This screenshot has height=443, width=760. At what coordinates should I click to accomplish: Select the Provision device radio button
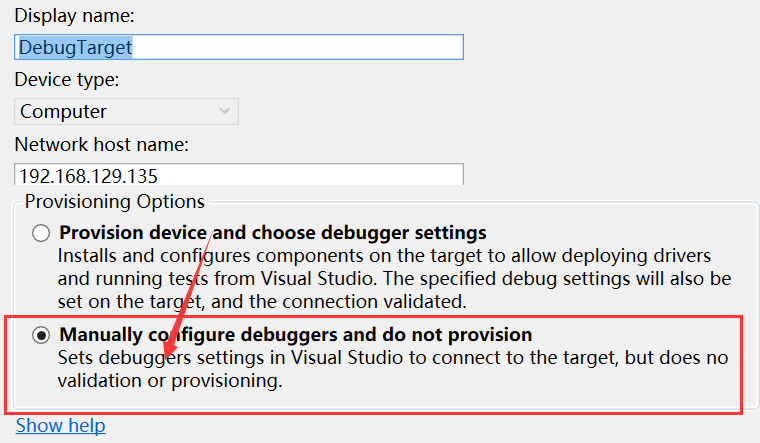pos(41,233)
